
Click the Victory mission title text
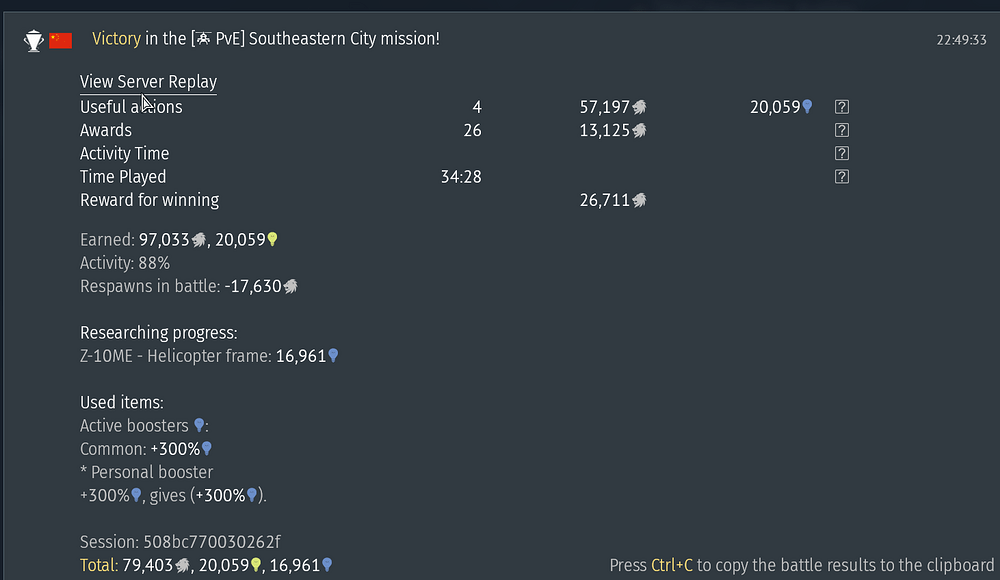266,39
